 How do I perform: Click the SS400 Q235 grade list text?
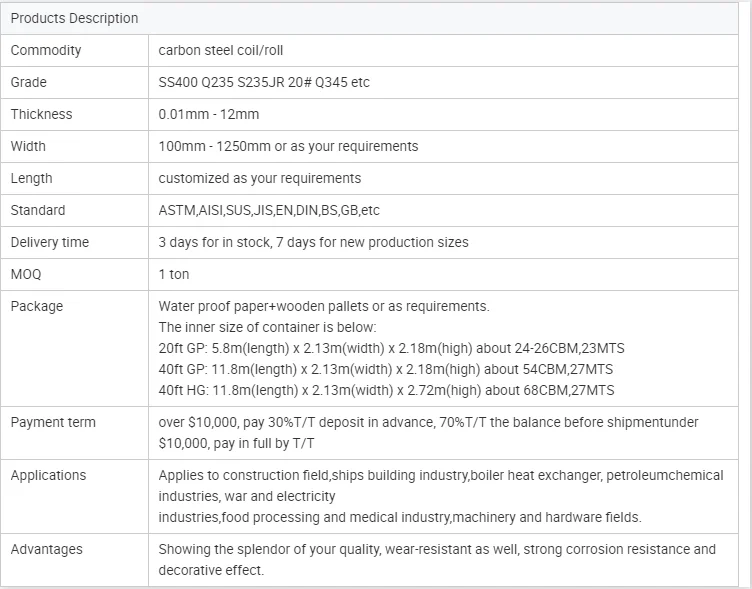coord(264,83)
